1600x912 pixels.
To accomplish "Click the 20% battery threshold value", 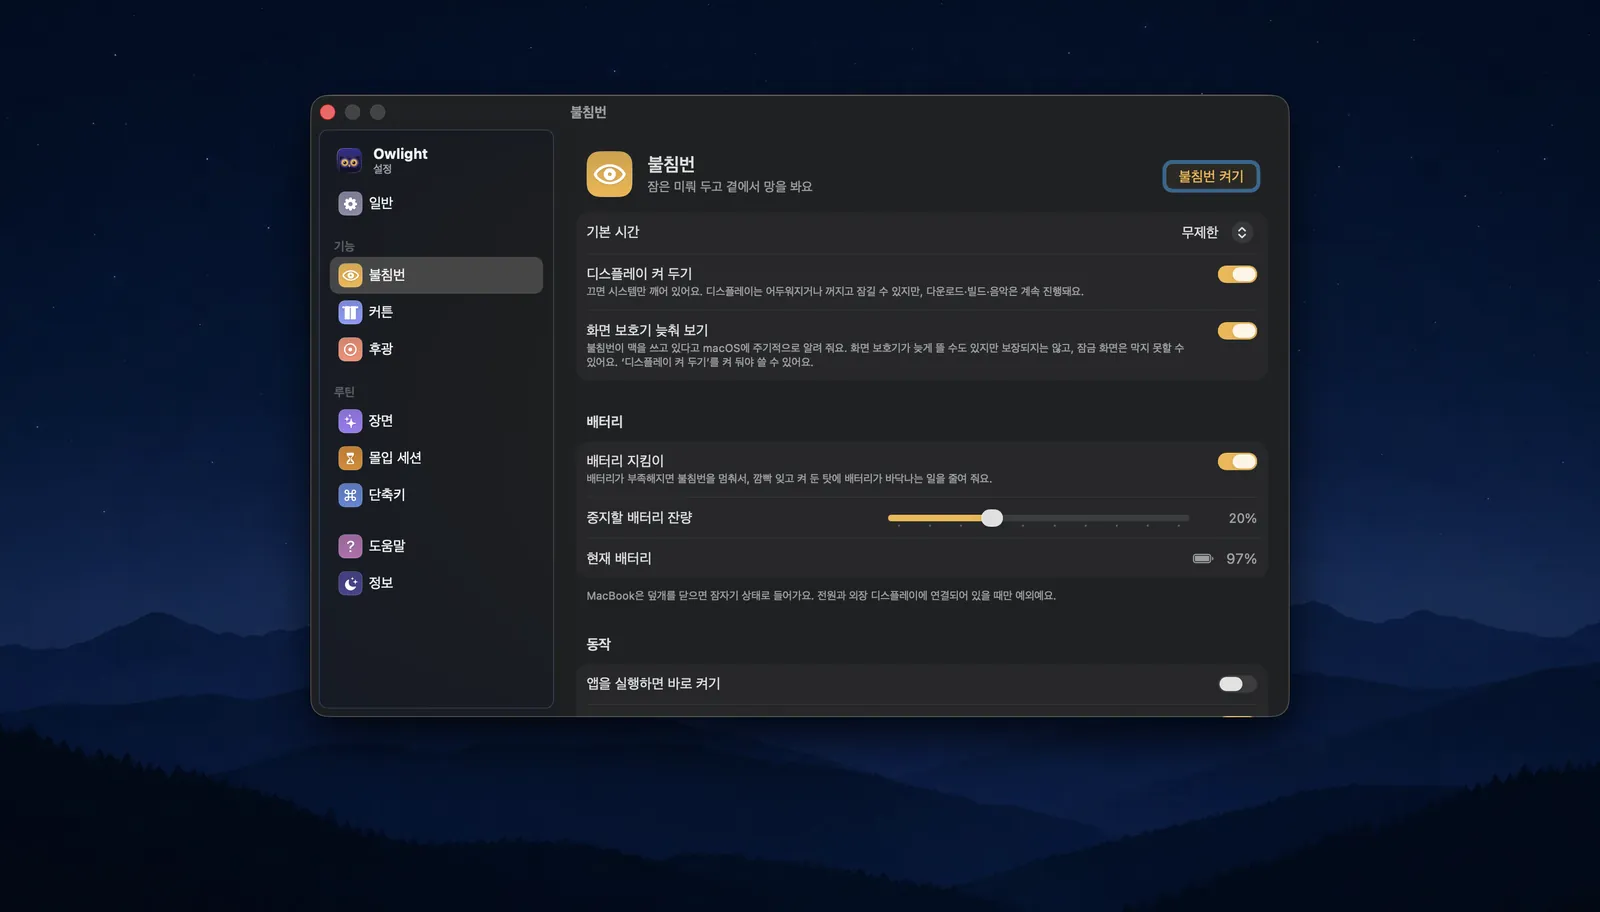I will click(x=1242, y=518).
